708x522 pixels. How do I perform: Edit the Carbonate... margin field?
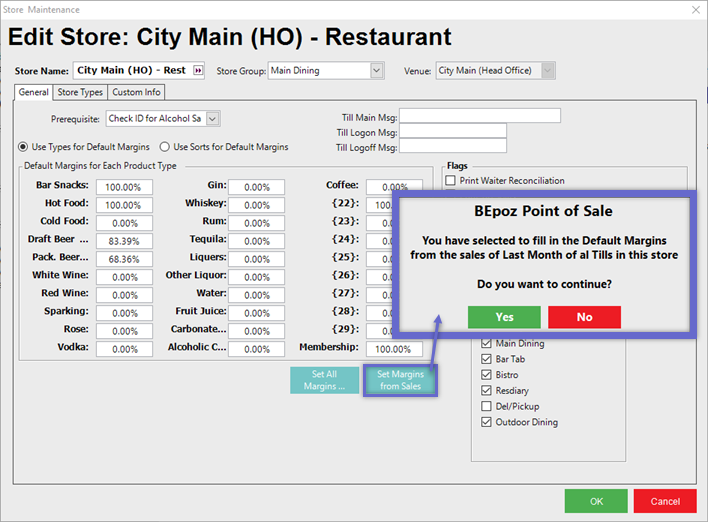tap(256, 331)
